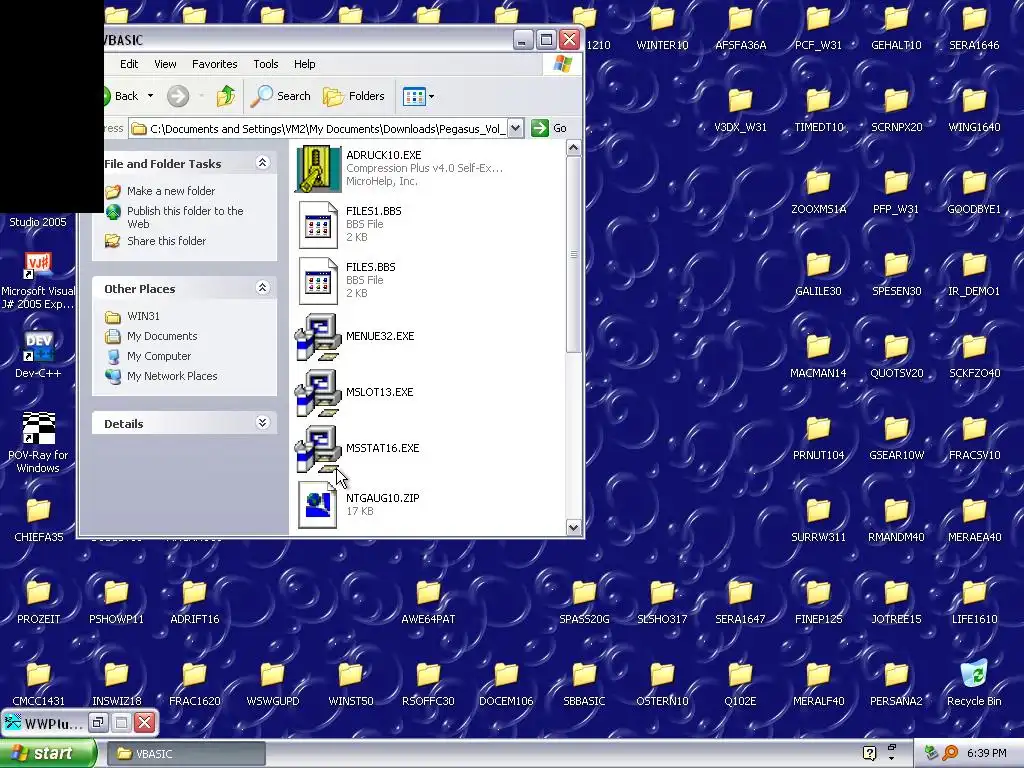Click Make a new folder

(170, 191)
